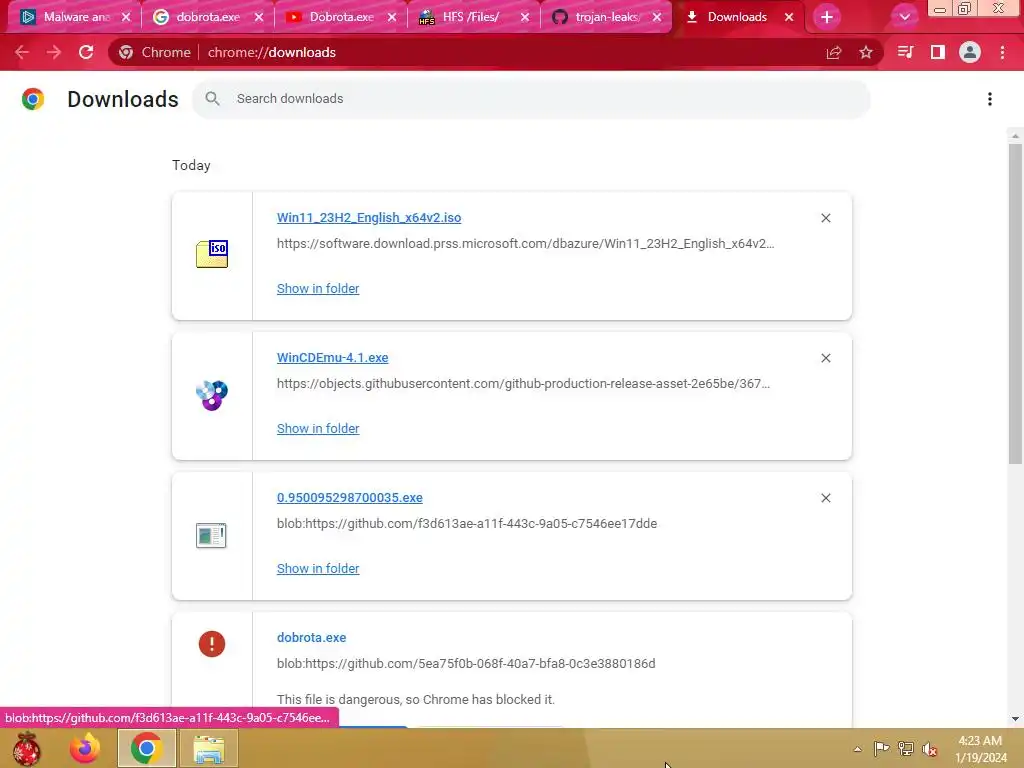Image resolution: width=1024 pixels, height=768 pixels.
Task: Click the Chrome taskbar icon
Action: (x=147, y=748)
